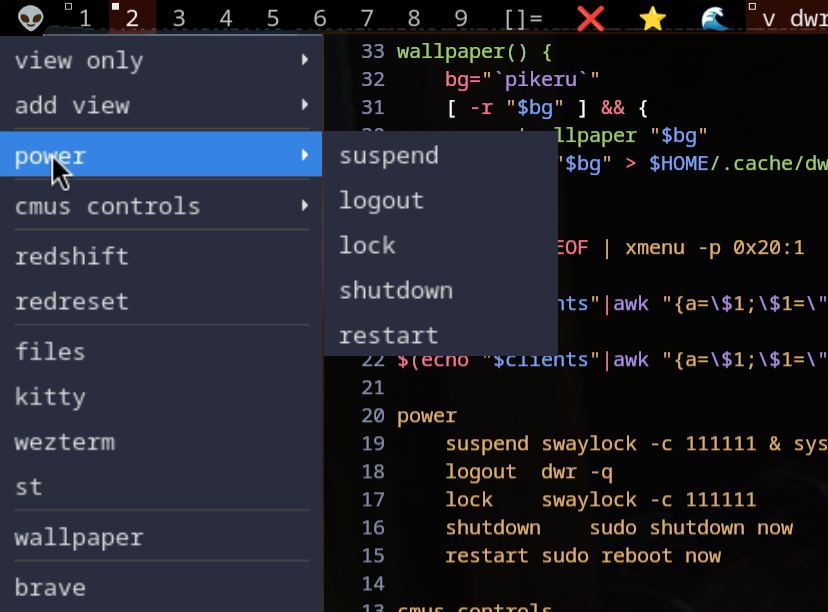Screen dimensions: 828x612
Task: Click 'lock swaylock -c 111111' on line 17
Action: (601, 500)
